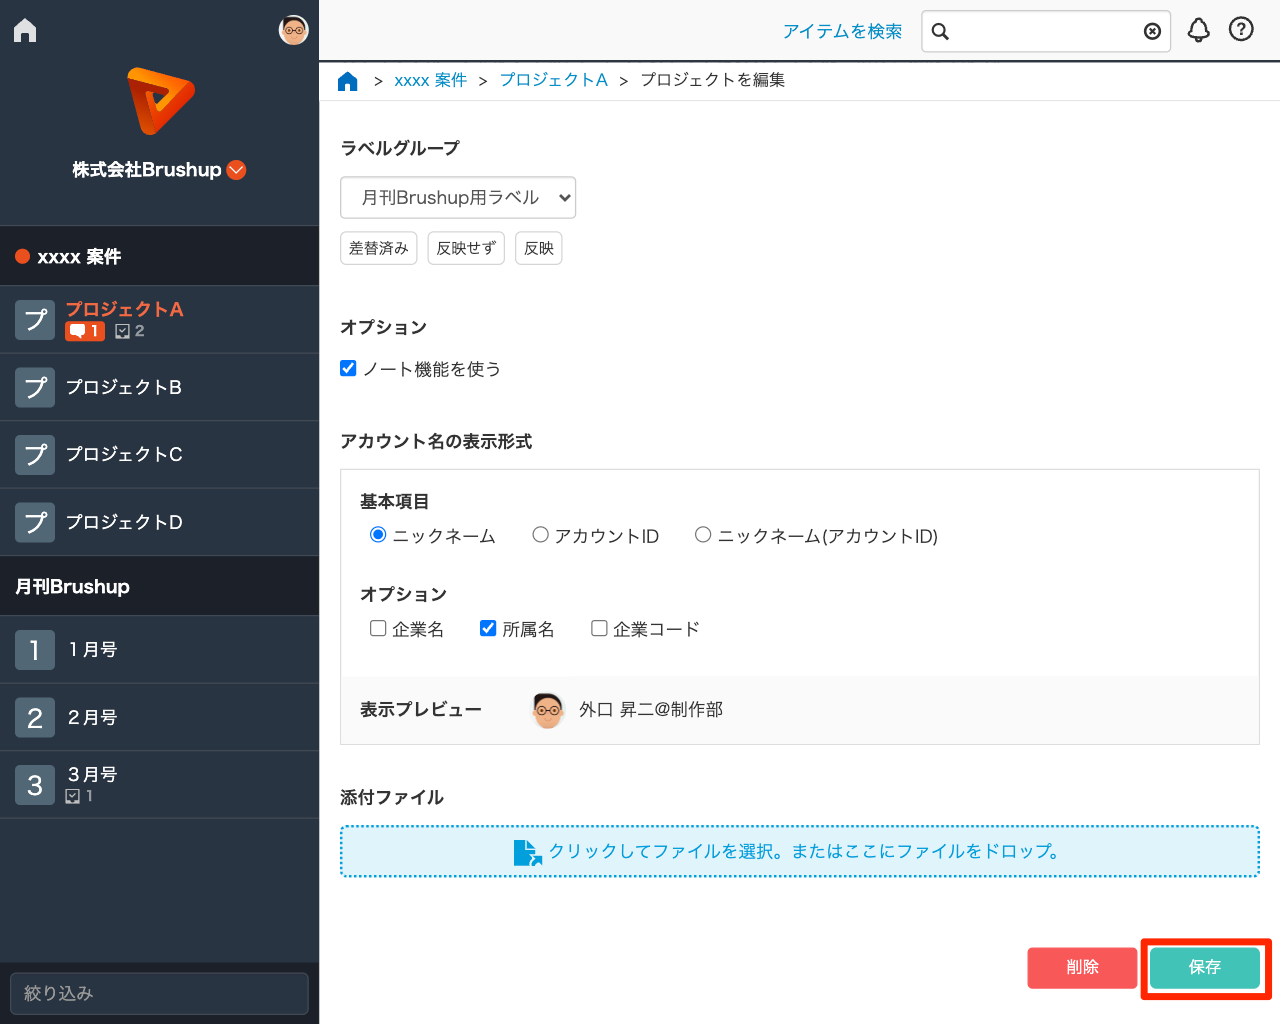This screenshot has width=1280, height=1024.
Task: Open the user avatar in sidebar header
Action: [293, 30]
